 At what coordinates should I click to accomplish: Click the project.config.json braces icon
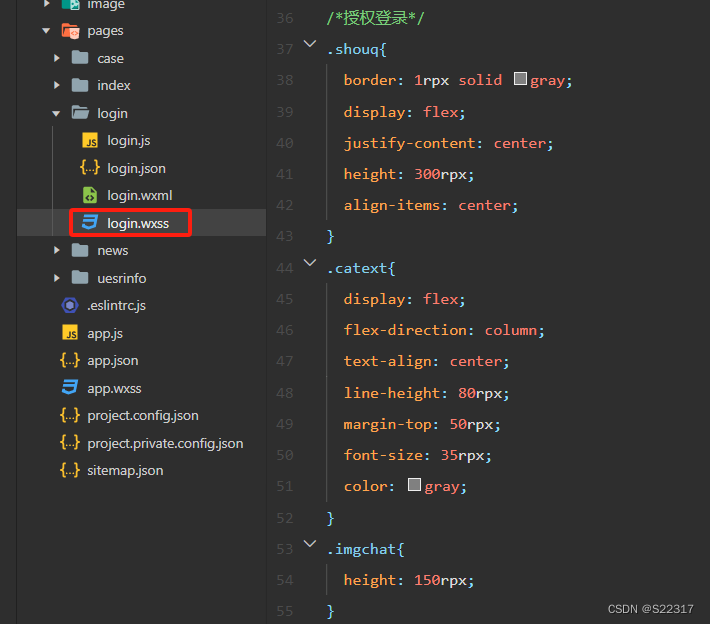coord(70,415)
